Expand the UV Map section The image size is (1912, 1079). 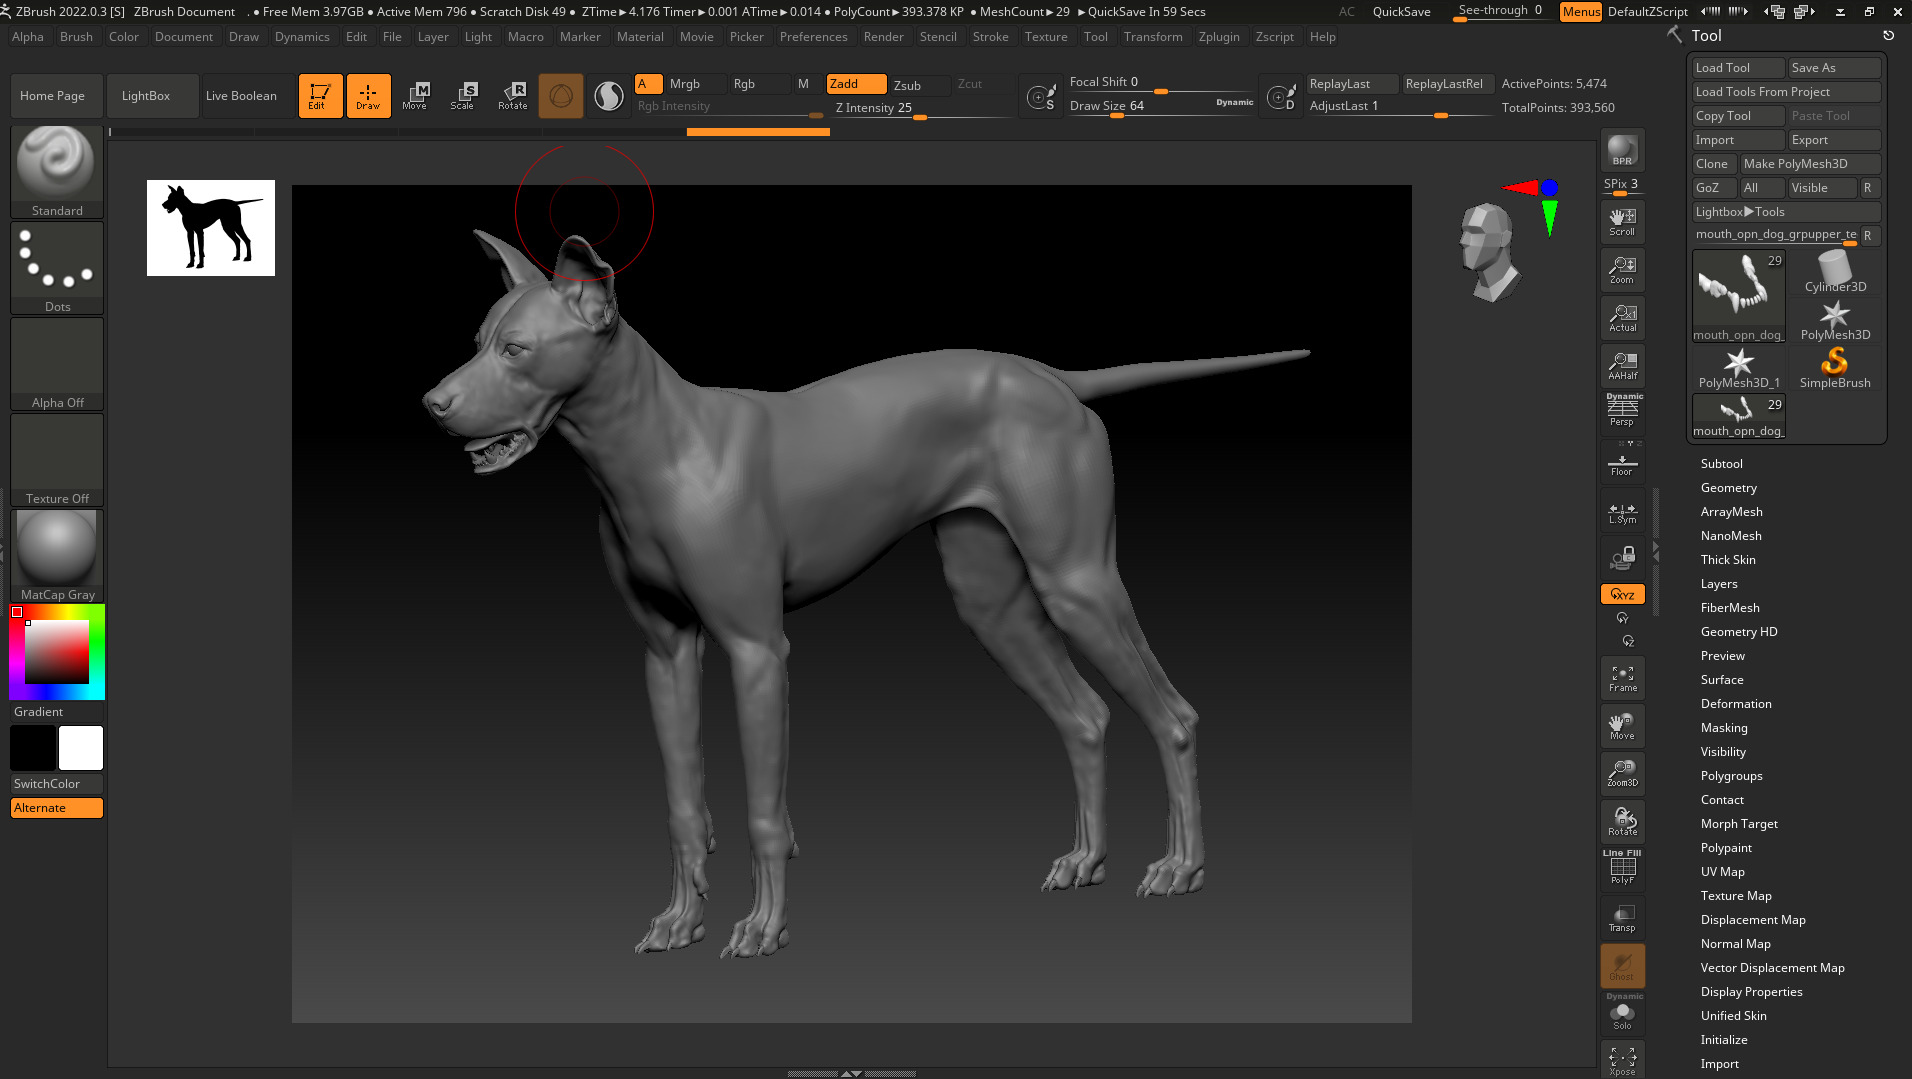click(x=1722, y=872)
